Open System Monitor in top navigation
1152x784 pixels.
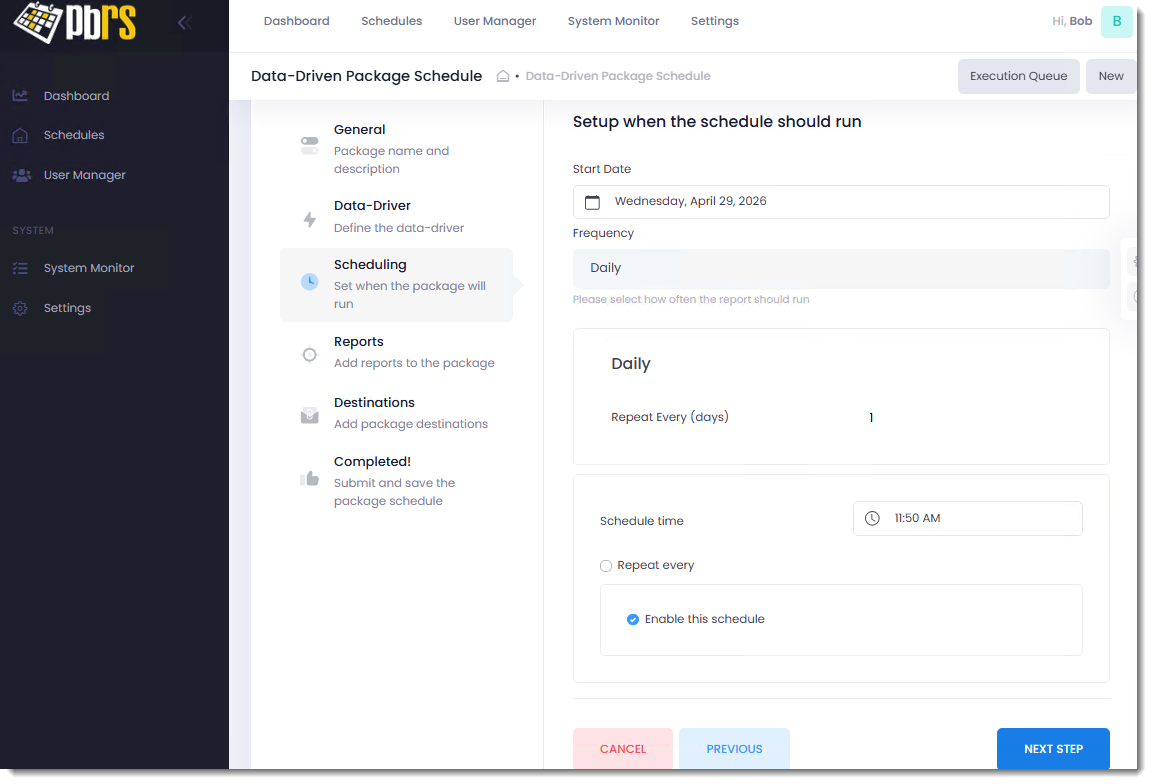point(613,21)
